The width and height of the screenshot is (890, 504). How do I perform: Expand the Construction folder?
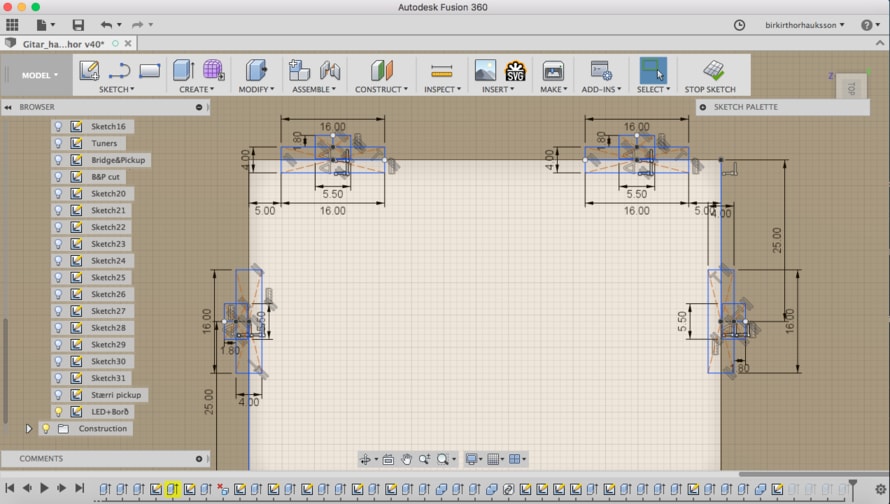pyautogui.click(x=28, y=429)
